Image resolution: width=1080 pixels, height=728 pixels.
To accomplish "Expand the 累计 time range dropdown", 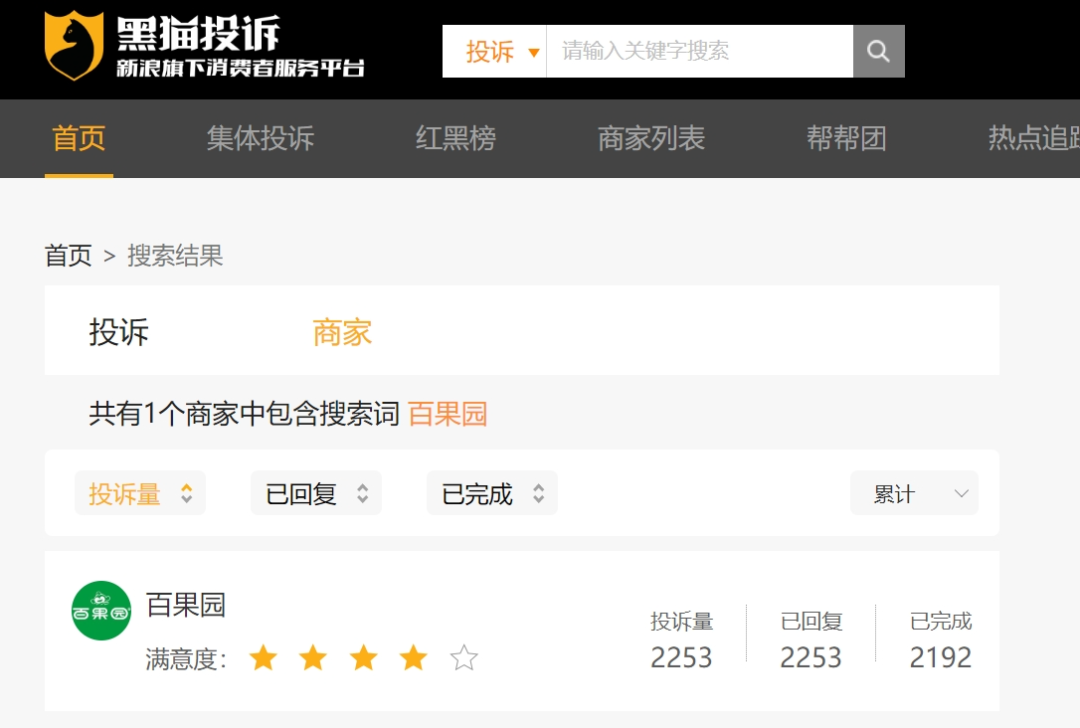I will [913, 494].
